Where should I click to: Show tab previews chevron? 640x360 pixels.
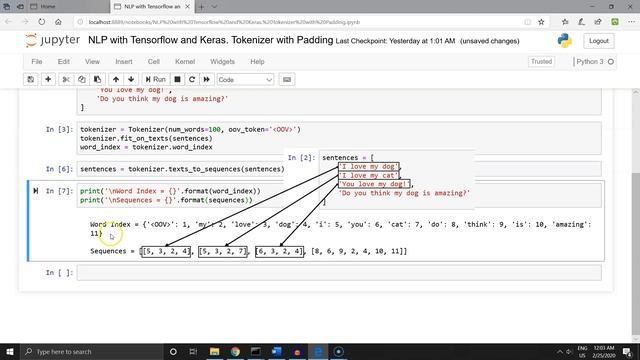pos(214,7)
